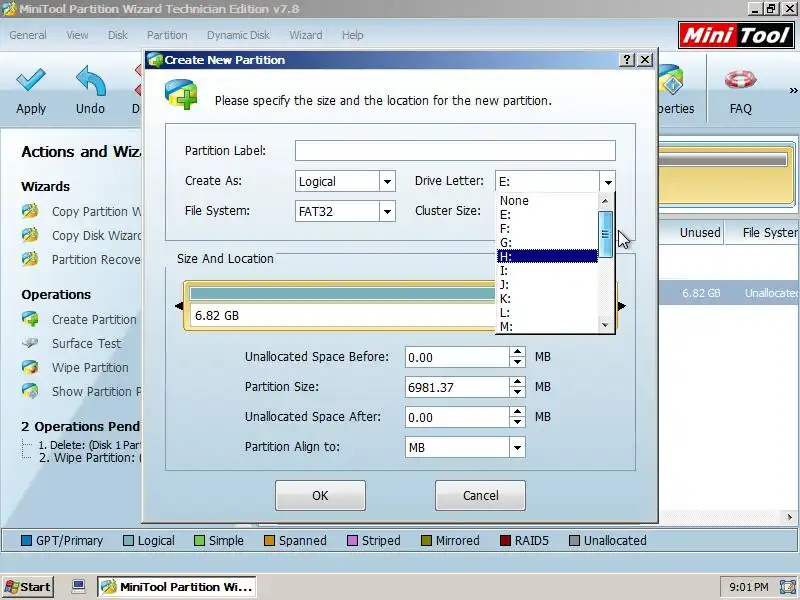The image size is (800, 600).
Task: Click the Apply checkmark icon in toolbar
Action: click(x=31, y=81)
